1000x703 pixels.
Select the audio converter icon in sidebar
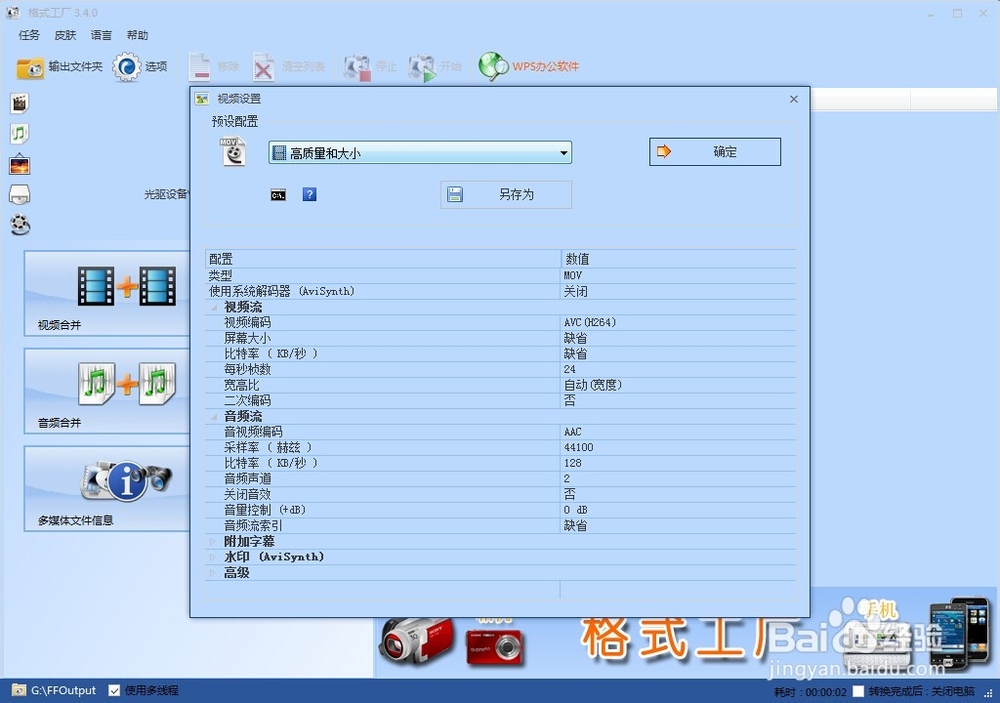point(20,133)
